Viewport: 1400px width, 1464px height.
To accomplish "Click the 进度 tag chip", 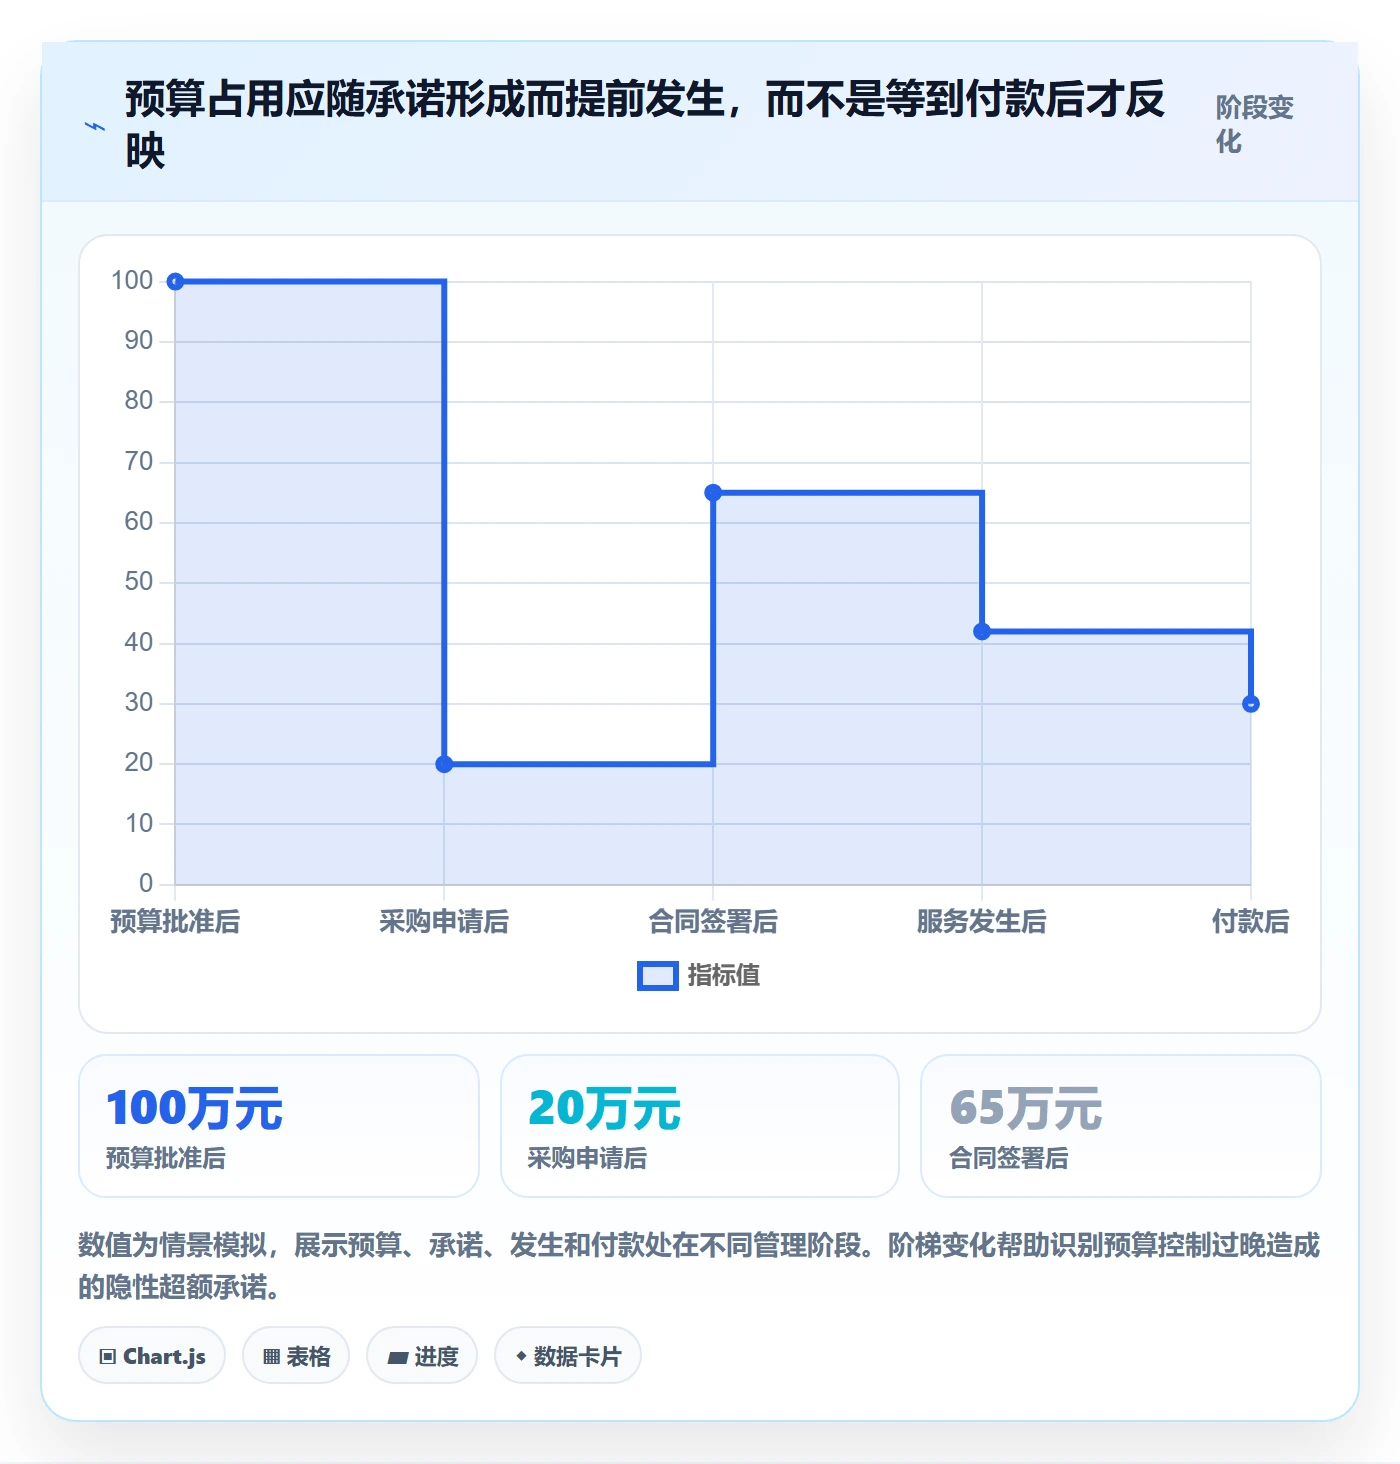I will click(x=422, y=1356).
